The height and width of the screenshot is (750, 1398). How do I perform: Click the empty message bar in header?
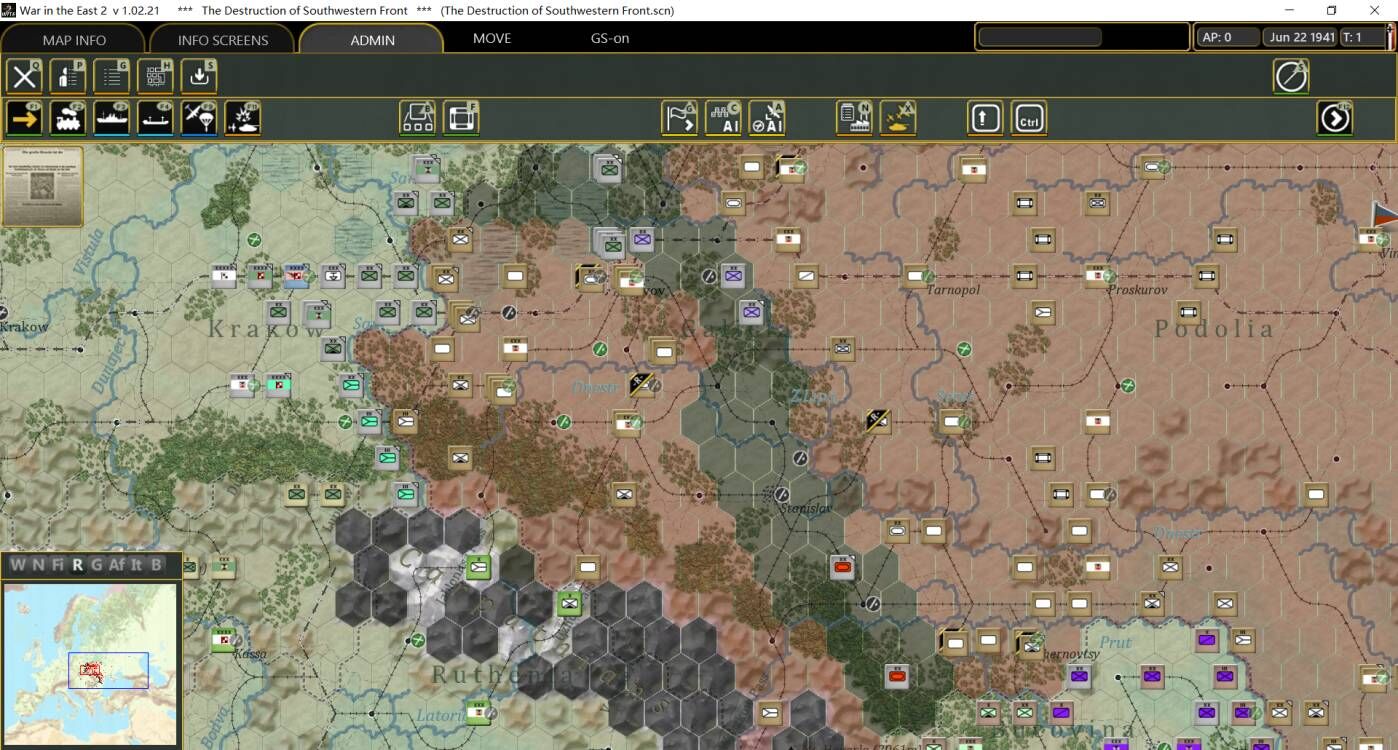tap(1040, 37)
